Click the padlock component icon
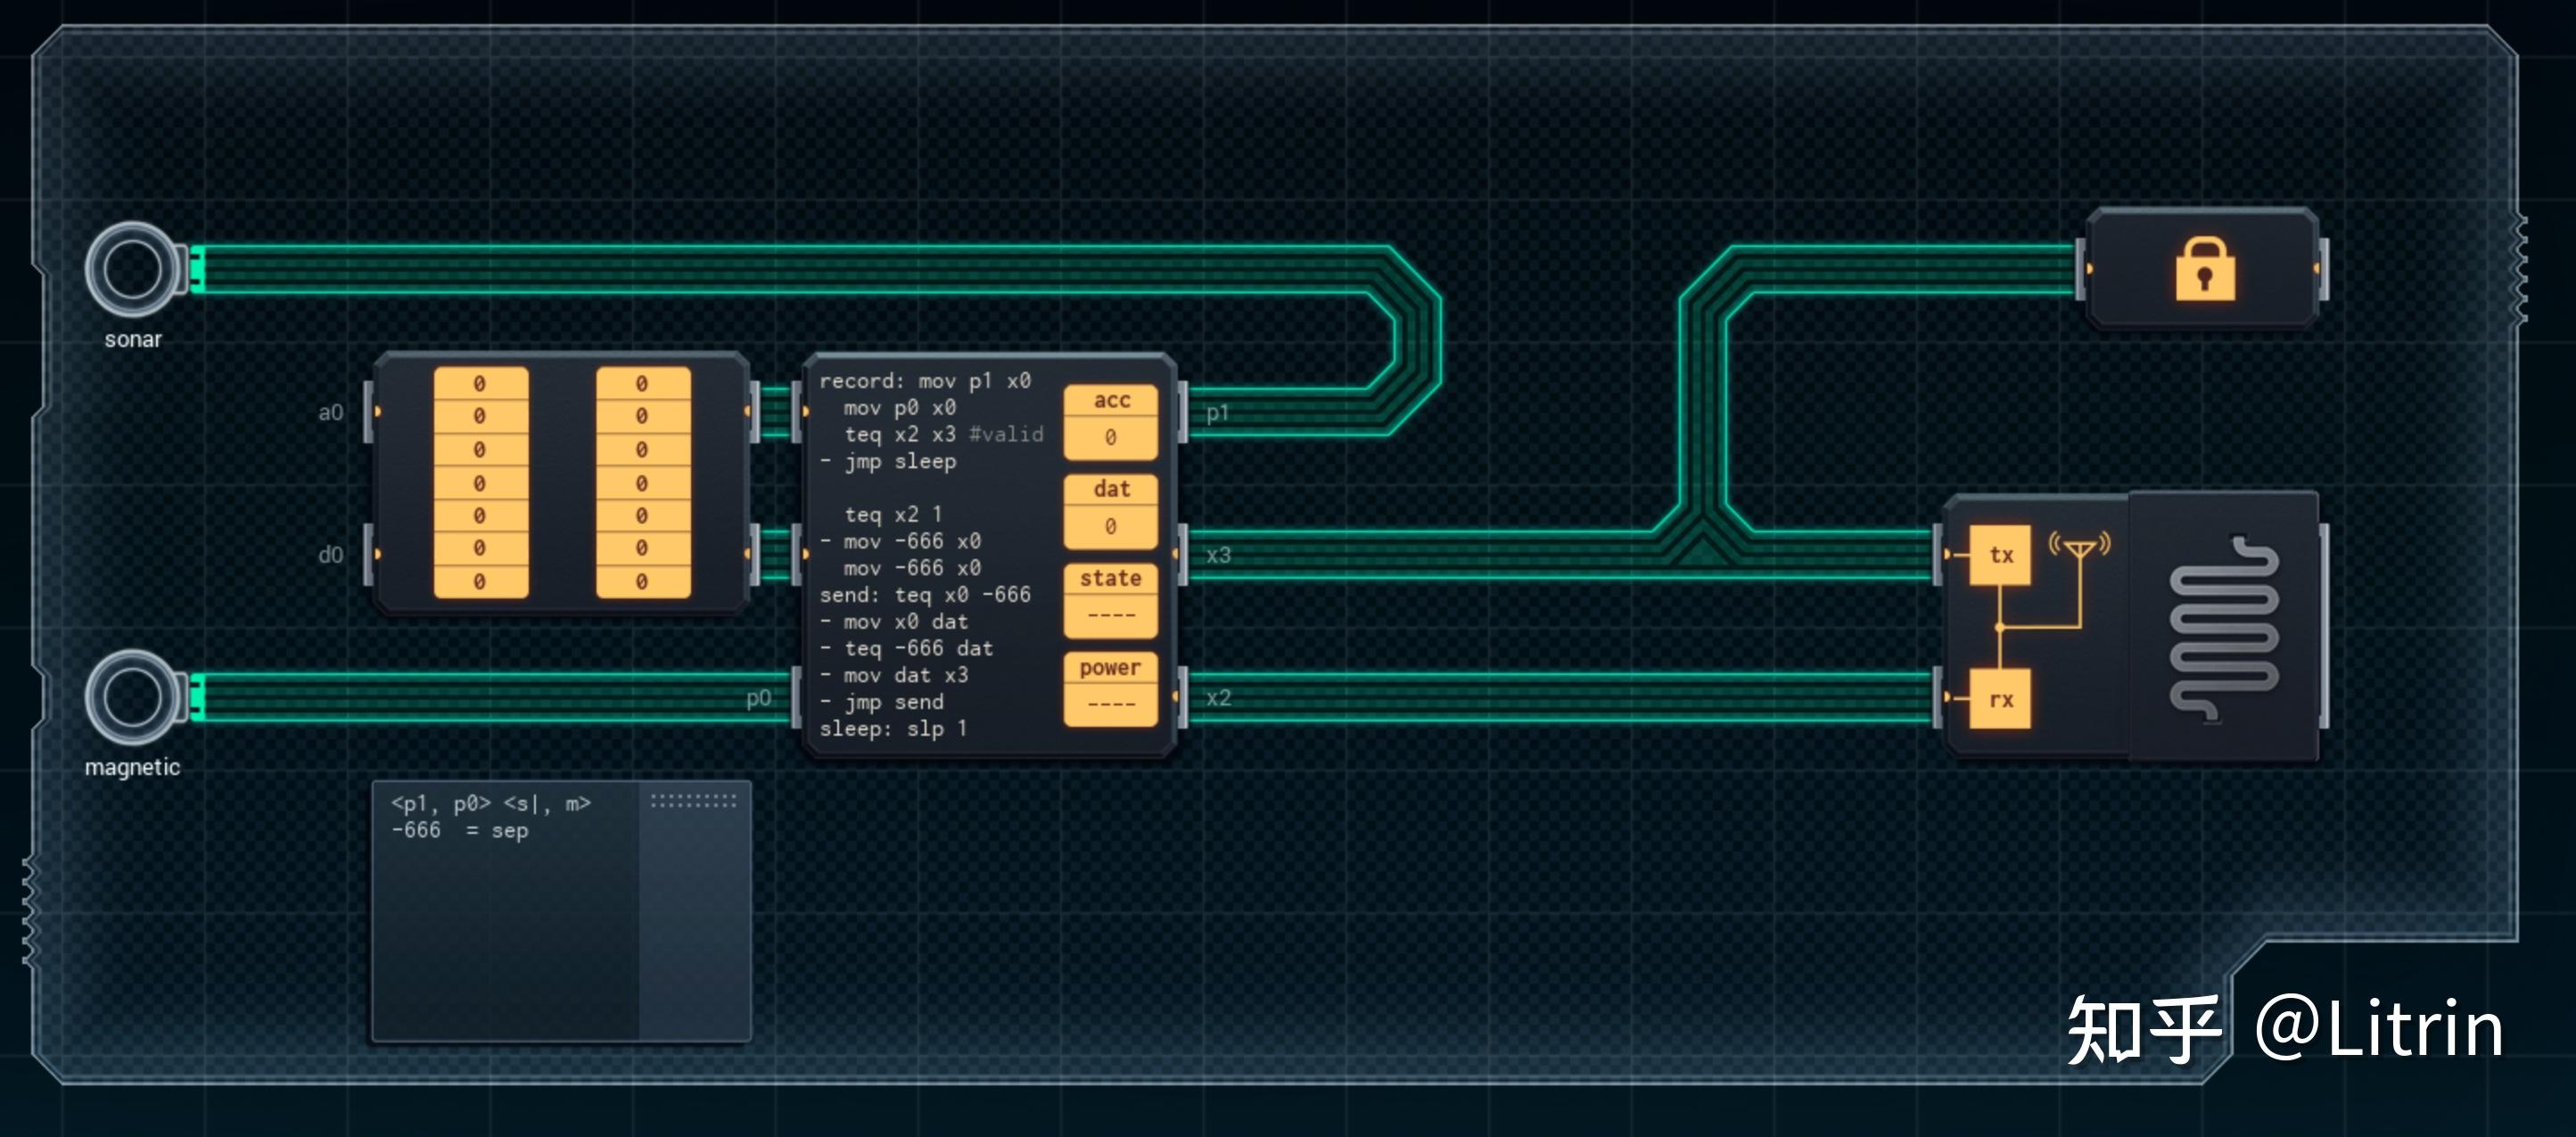This screenshot has height=1137, width=2576. (2204, 269)
